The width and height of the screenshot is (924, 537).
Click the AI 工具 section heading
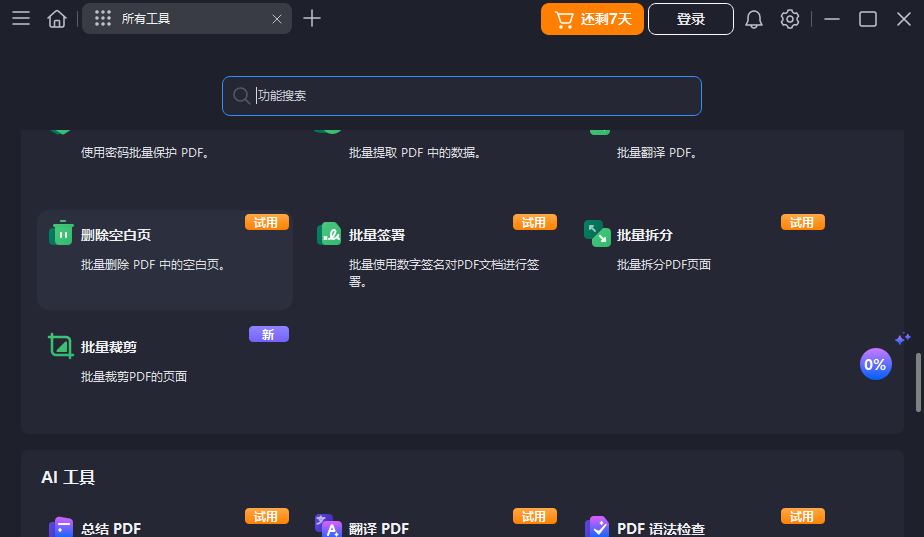pos(68,477)
